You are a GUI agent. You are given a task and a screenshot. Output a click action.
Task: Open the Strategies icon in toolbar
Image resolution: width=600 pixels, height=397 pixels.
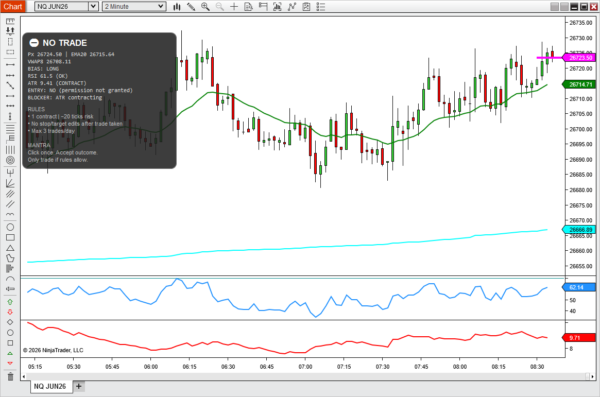[x=306, y=7]
